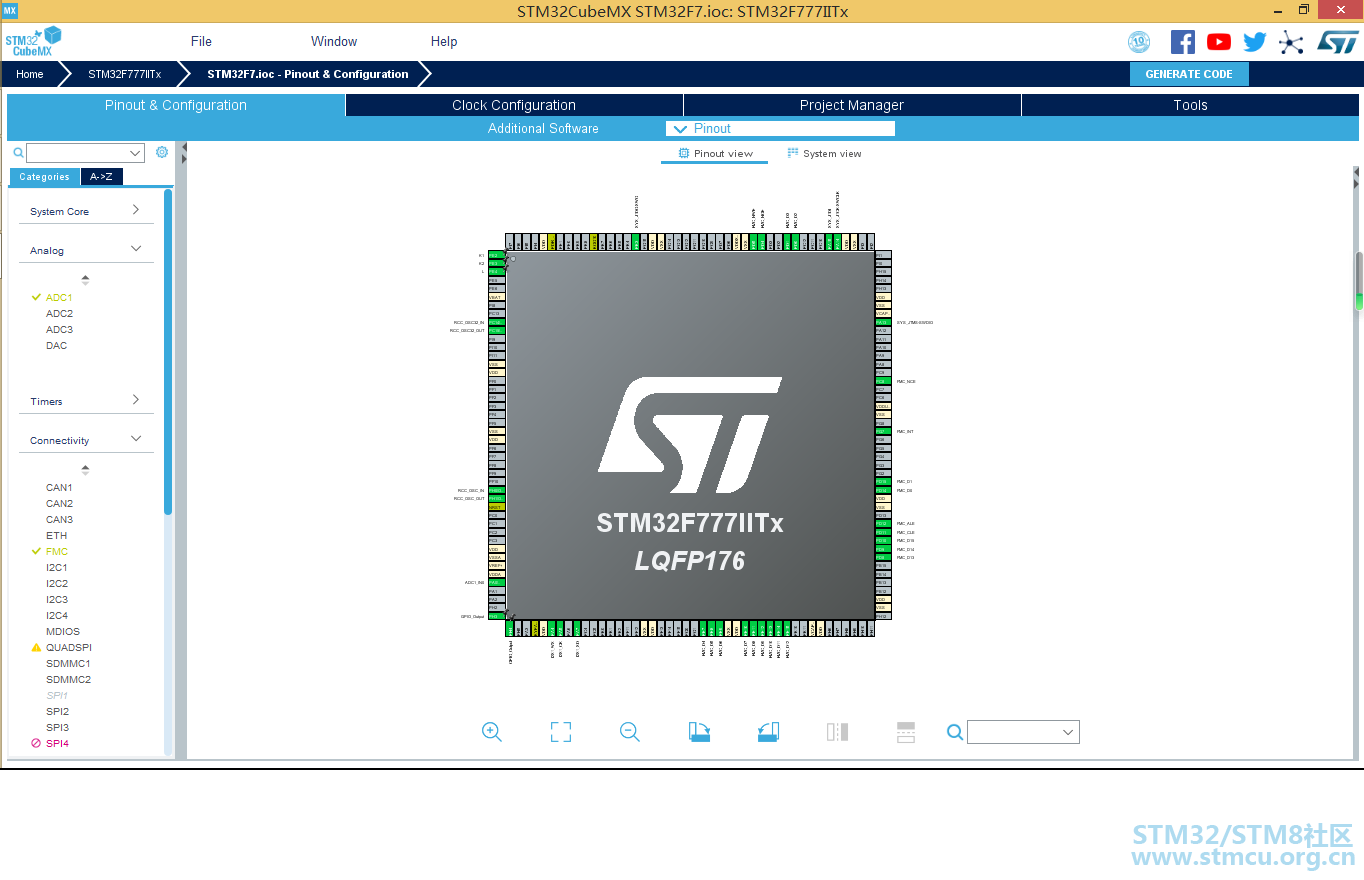
Task: Rotate the chip clockwise
Action: [x=699, y=732]
